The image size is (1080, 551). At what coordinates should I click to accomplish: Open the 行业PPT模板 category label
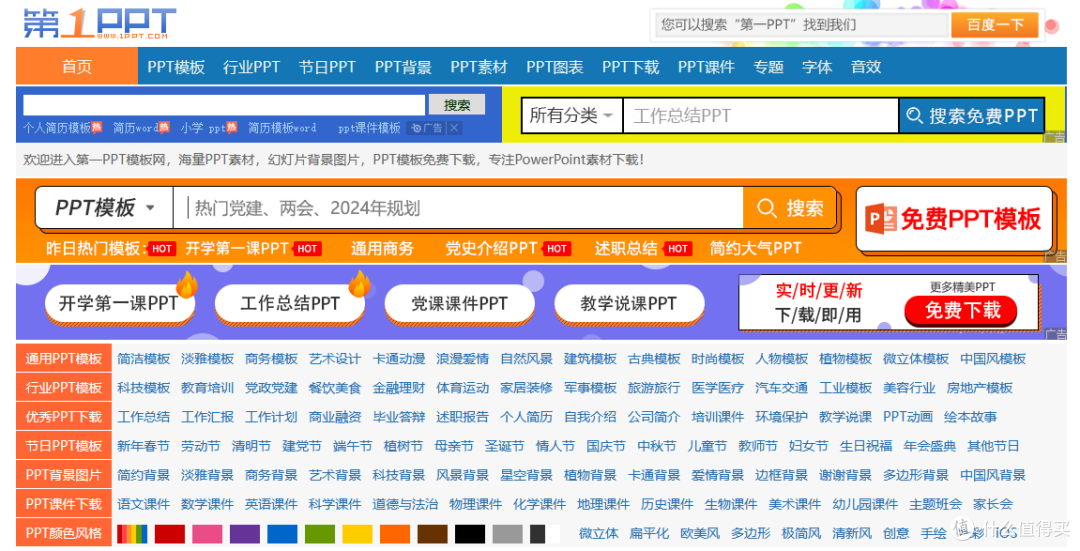click(64, 388)
